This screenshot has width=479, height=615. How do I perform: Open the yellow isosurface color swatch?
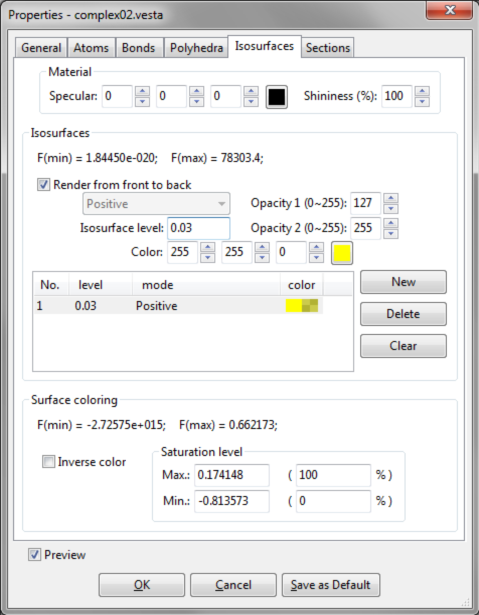342,253
